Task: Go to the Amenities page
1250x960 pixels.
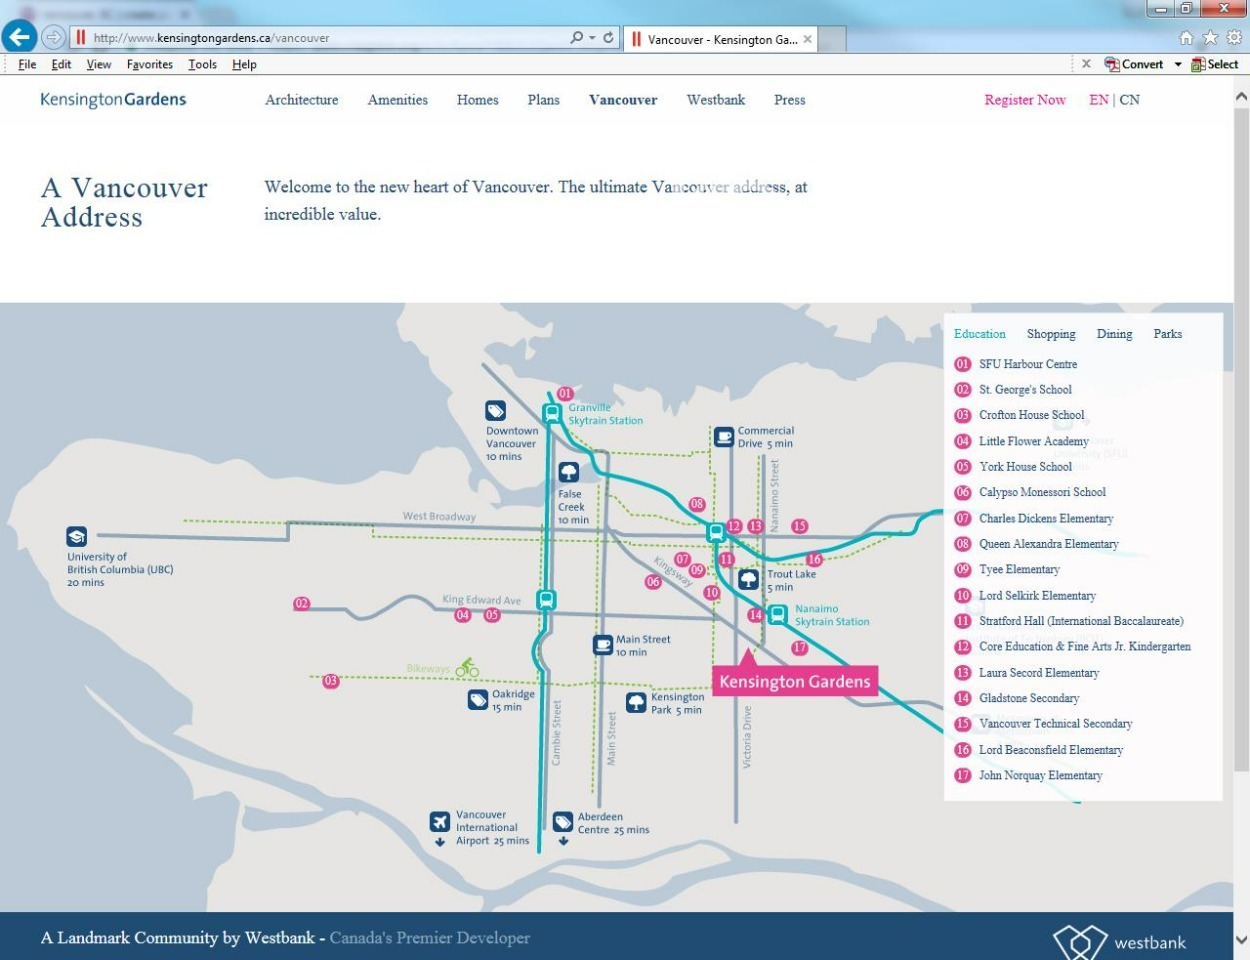Action: (x=397, y=100)
